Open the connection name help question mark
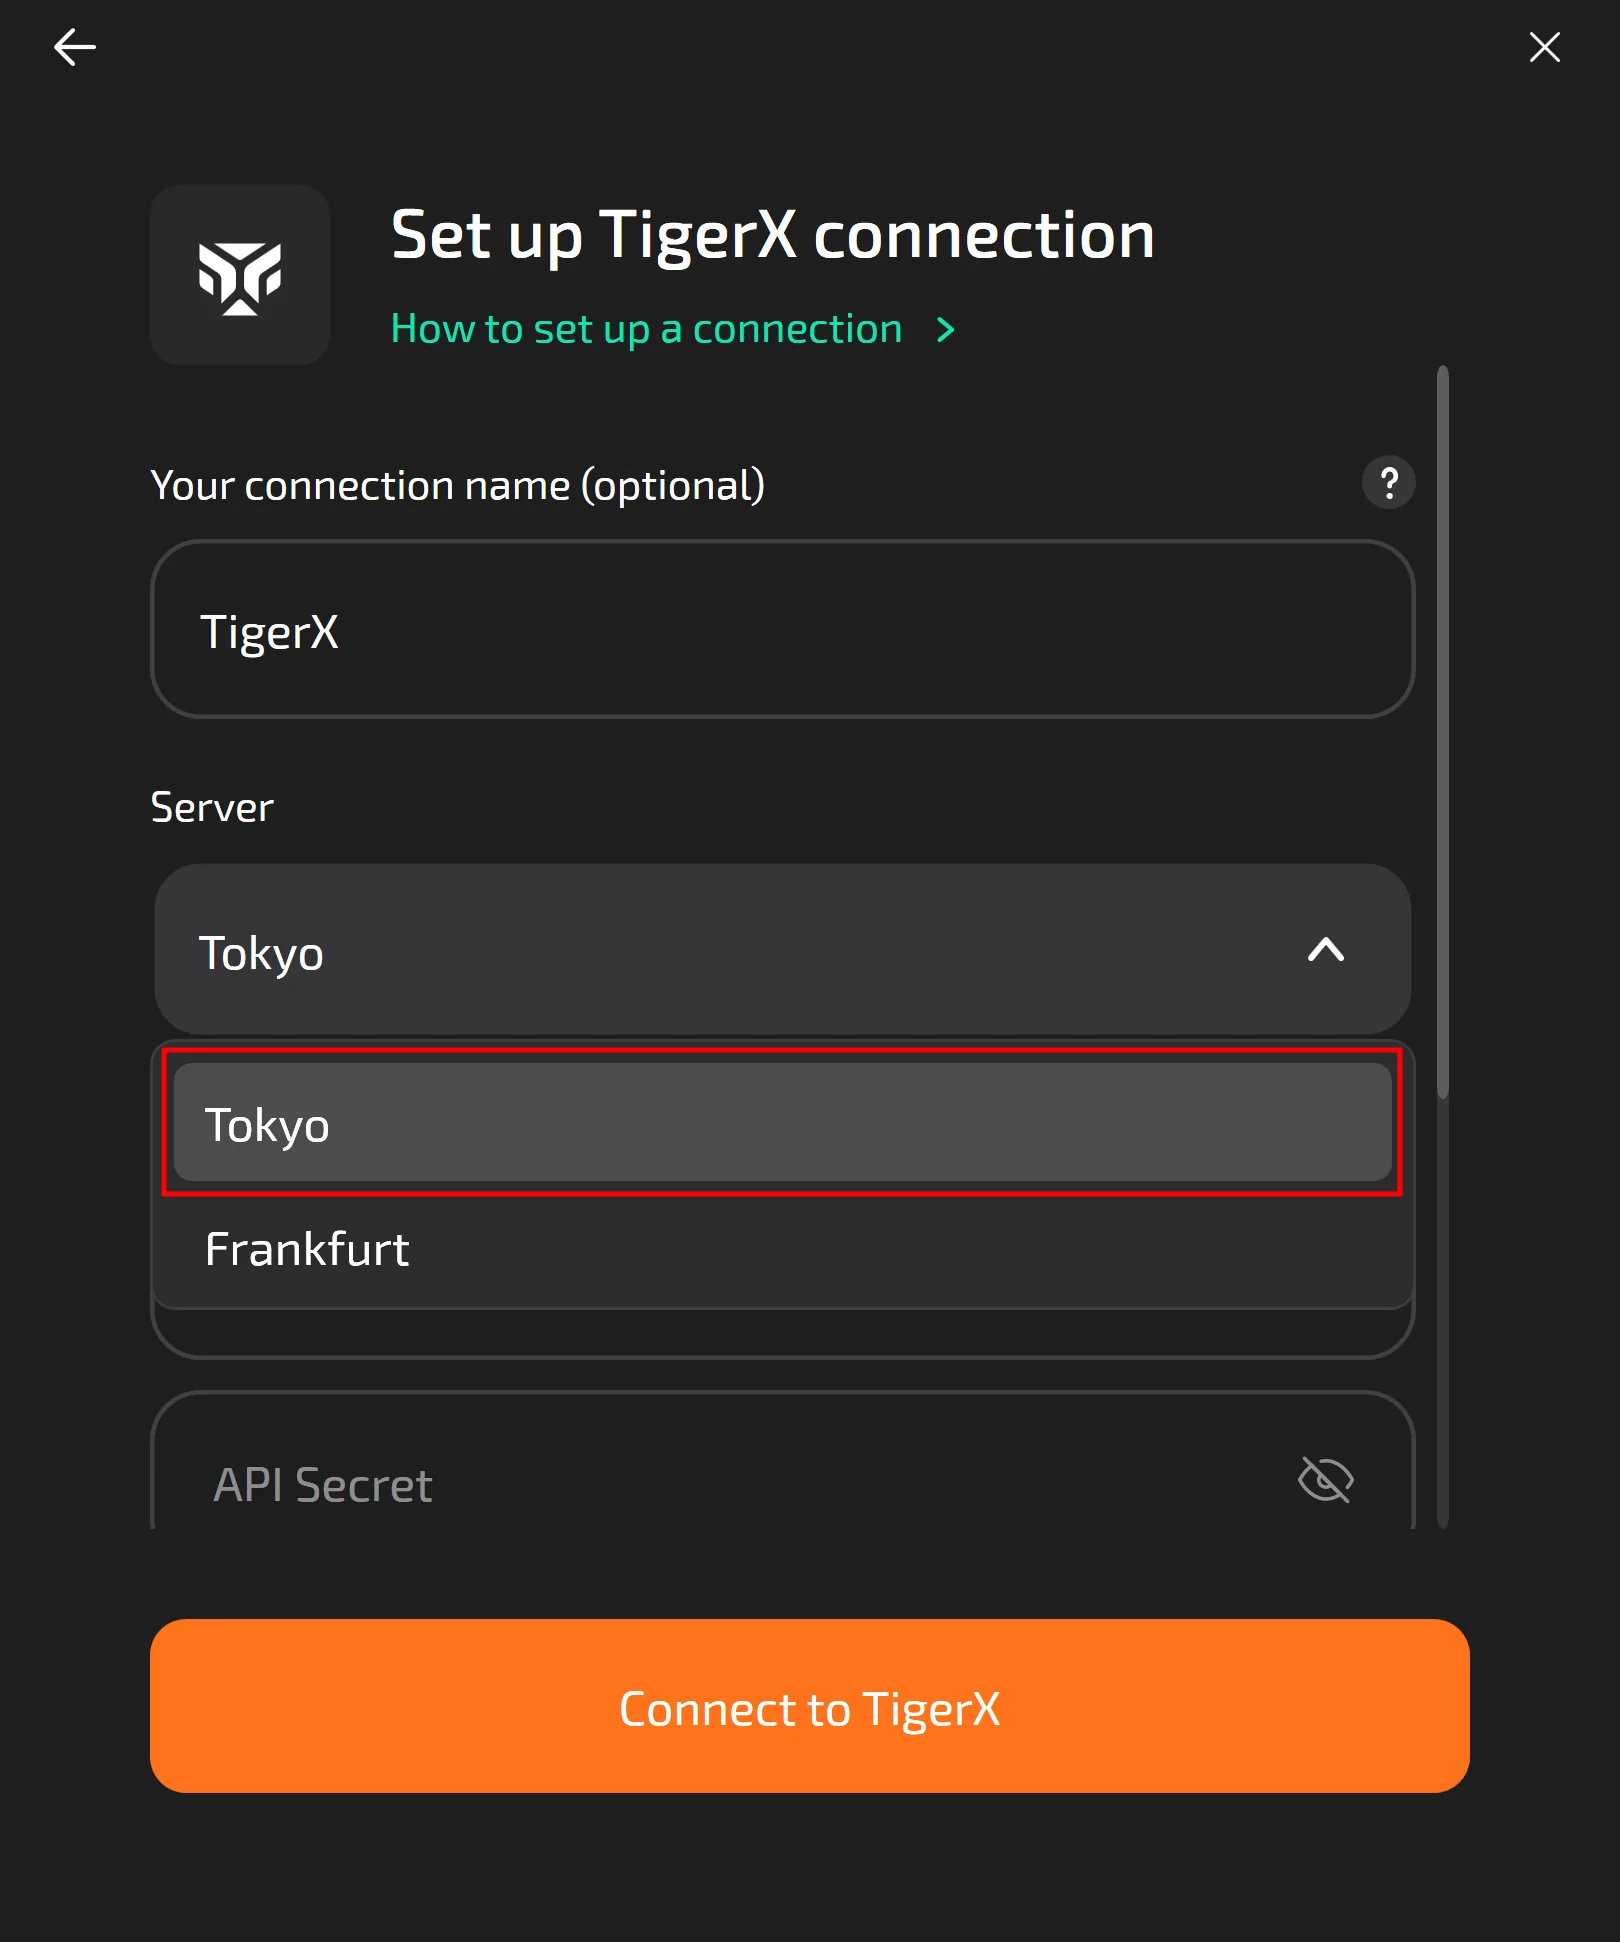 (x=1388, y=483)
